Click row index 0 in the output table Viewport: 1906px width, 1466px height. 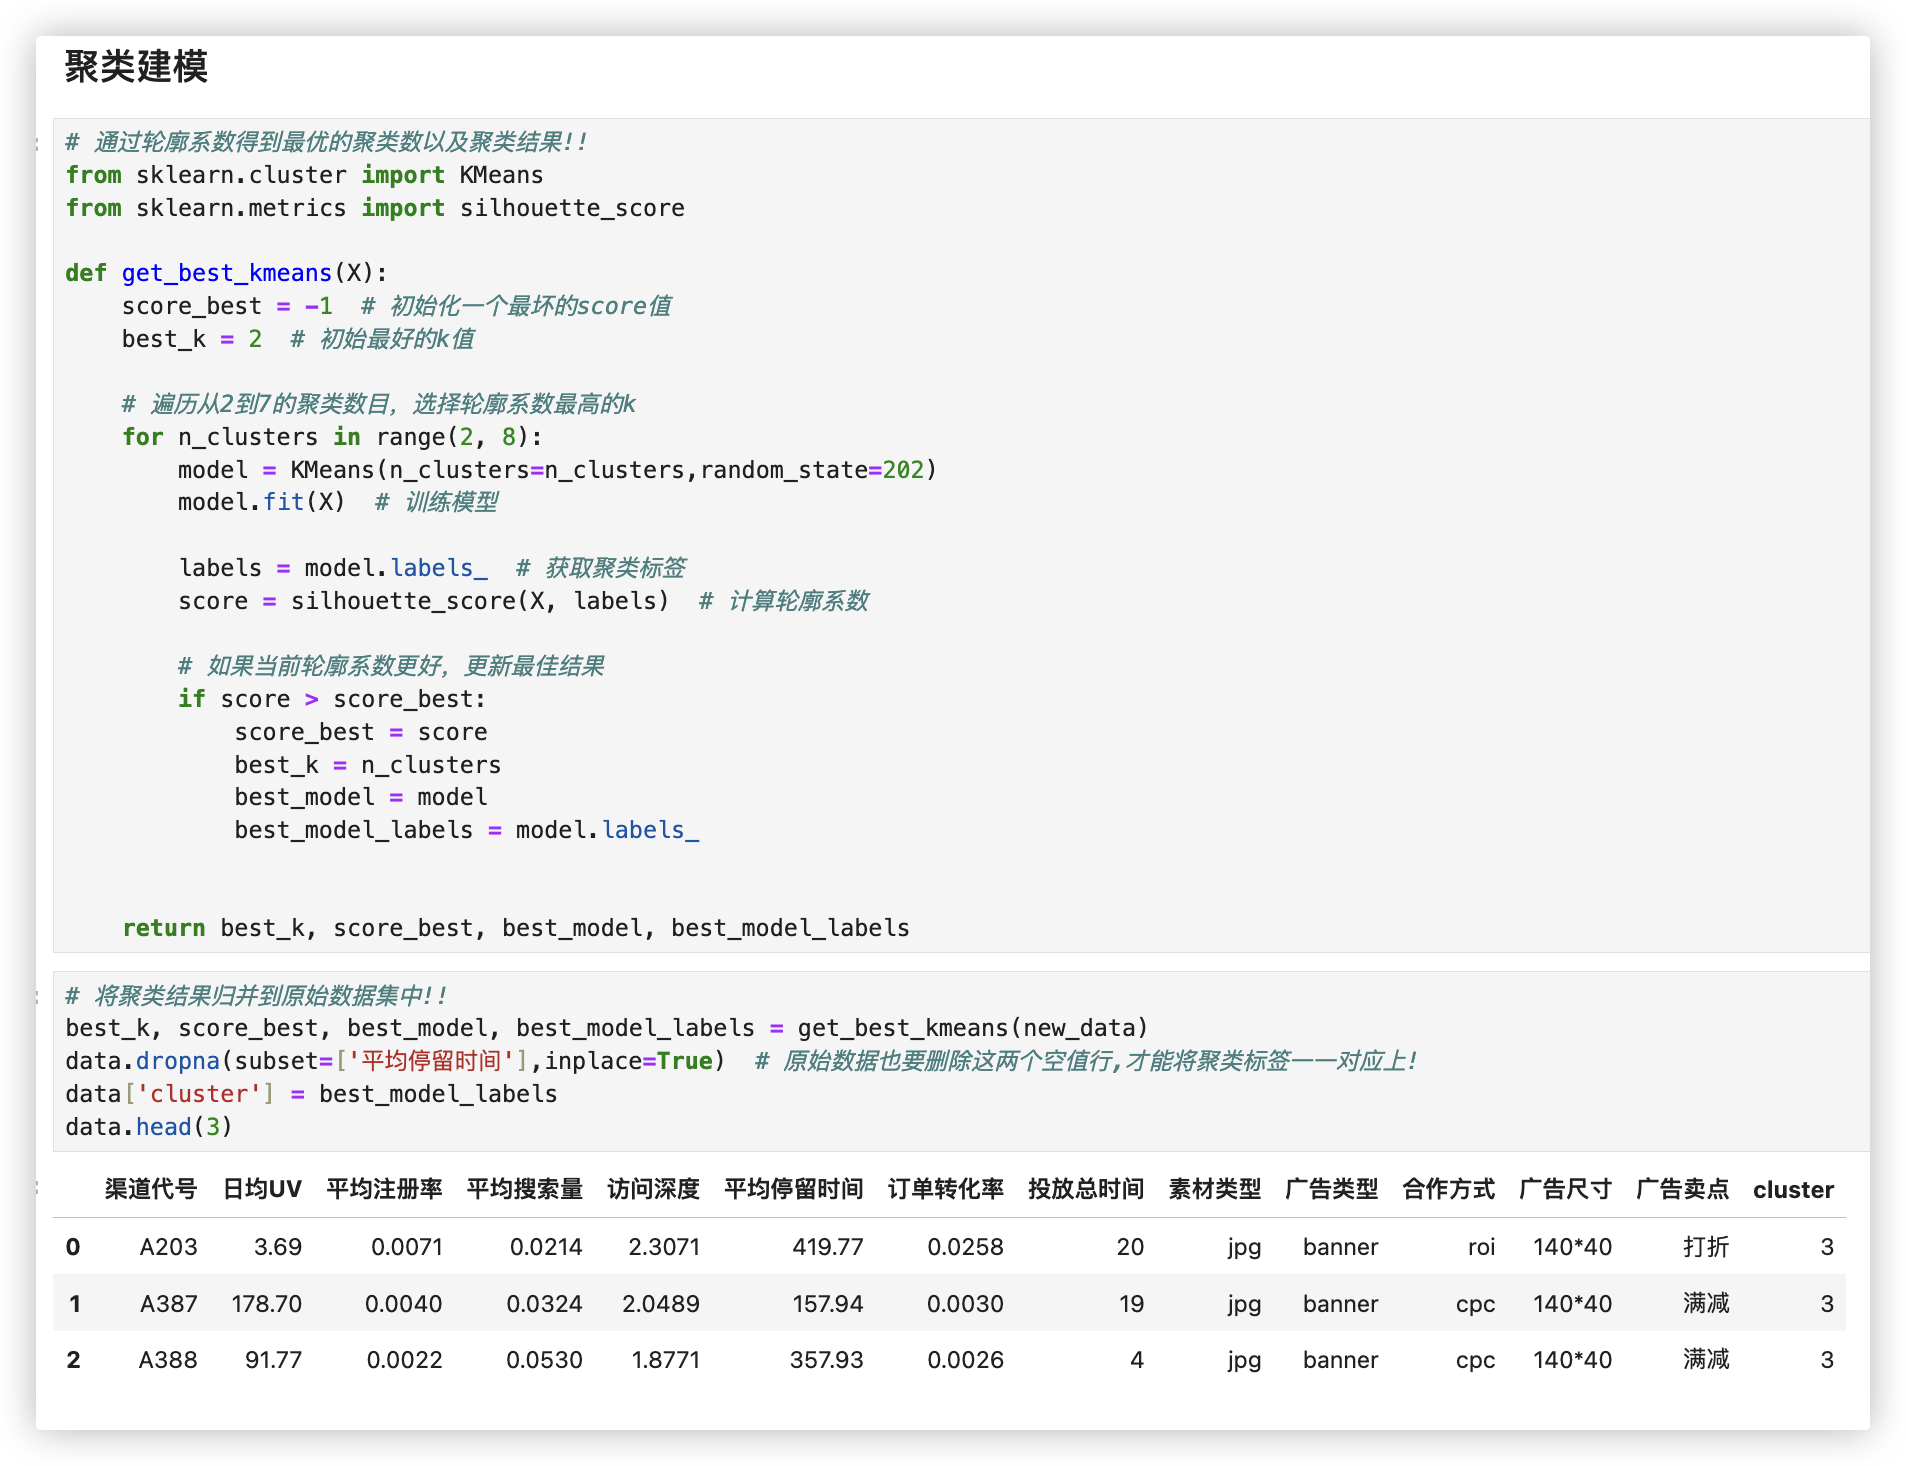pos(72,1247)
